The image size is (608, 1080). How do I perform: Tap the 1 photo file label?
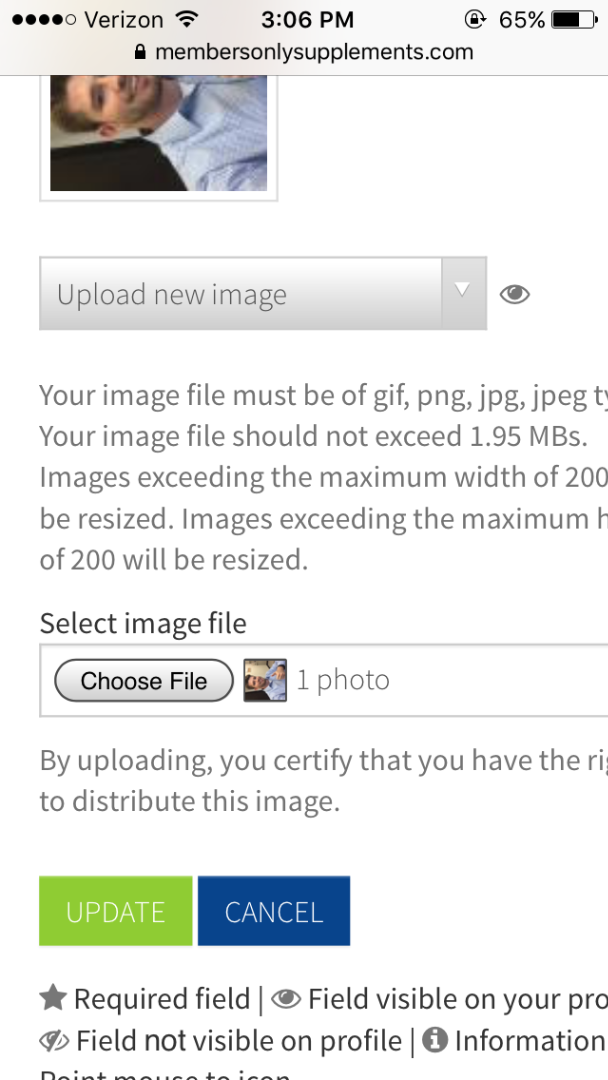[x=343, y=680]
